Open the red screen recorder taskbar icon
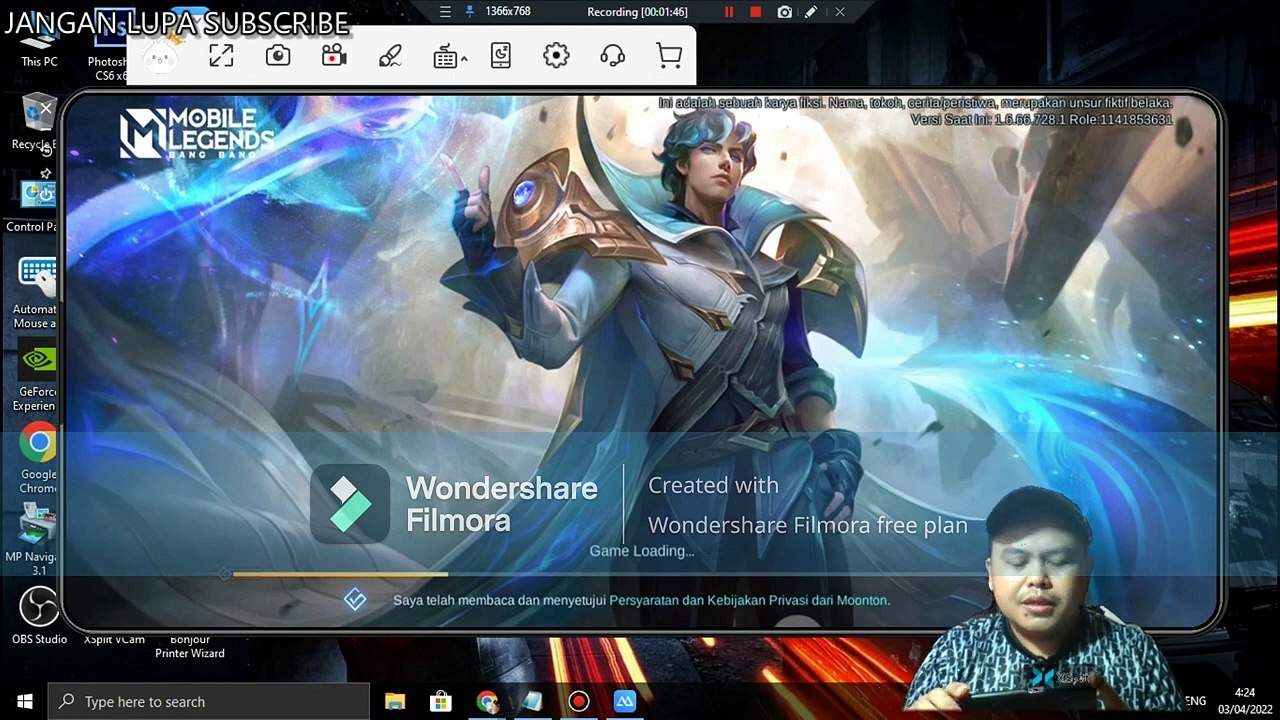Image resolution: width=1280 pixels, height=720 pixels. (x=578, y=701)
